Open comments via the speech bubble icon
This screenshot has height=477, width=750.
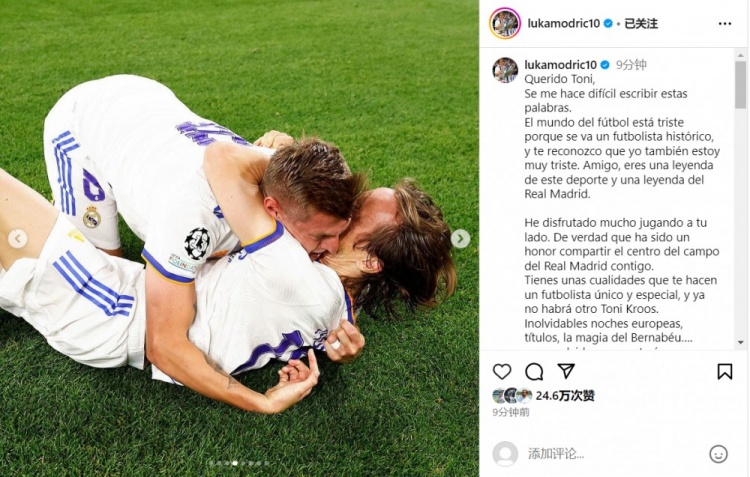pos(534,371)
